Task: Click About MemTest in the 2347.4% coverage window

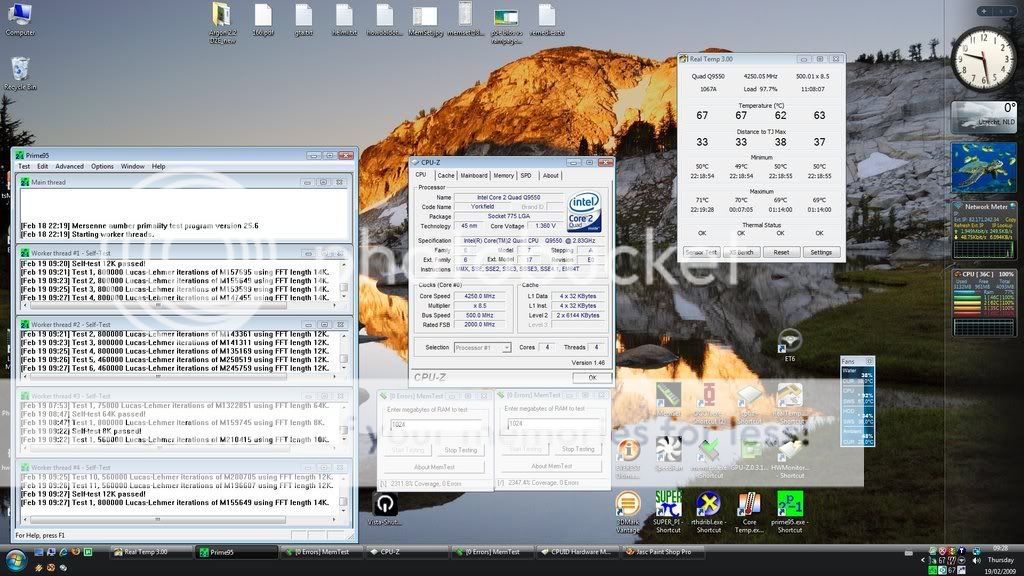Action: (552, 466)
